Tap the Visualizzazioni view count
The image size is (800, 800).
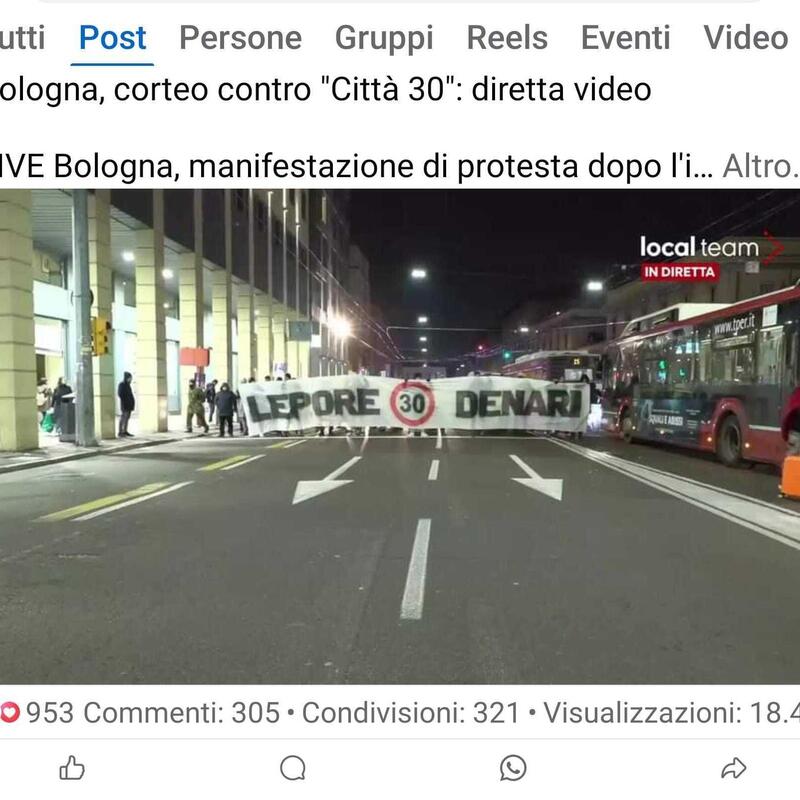point(671,712)
